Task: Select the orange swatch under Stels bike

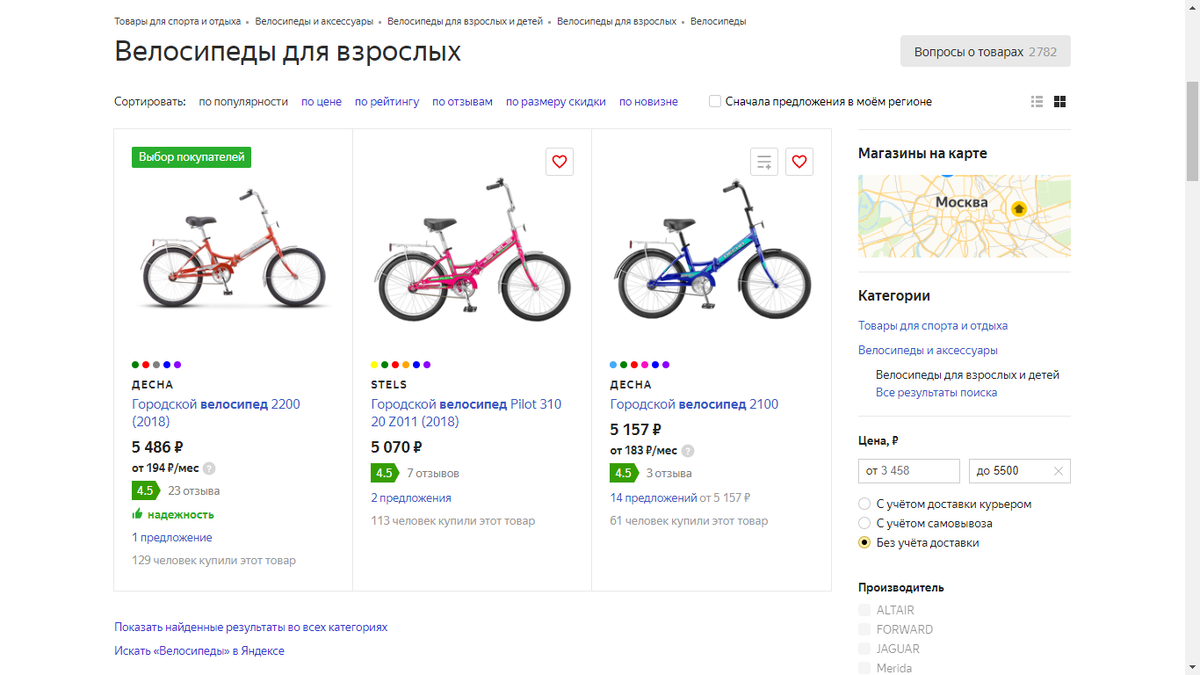Action: (x=405, y=365)
